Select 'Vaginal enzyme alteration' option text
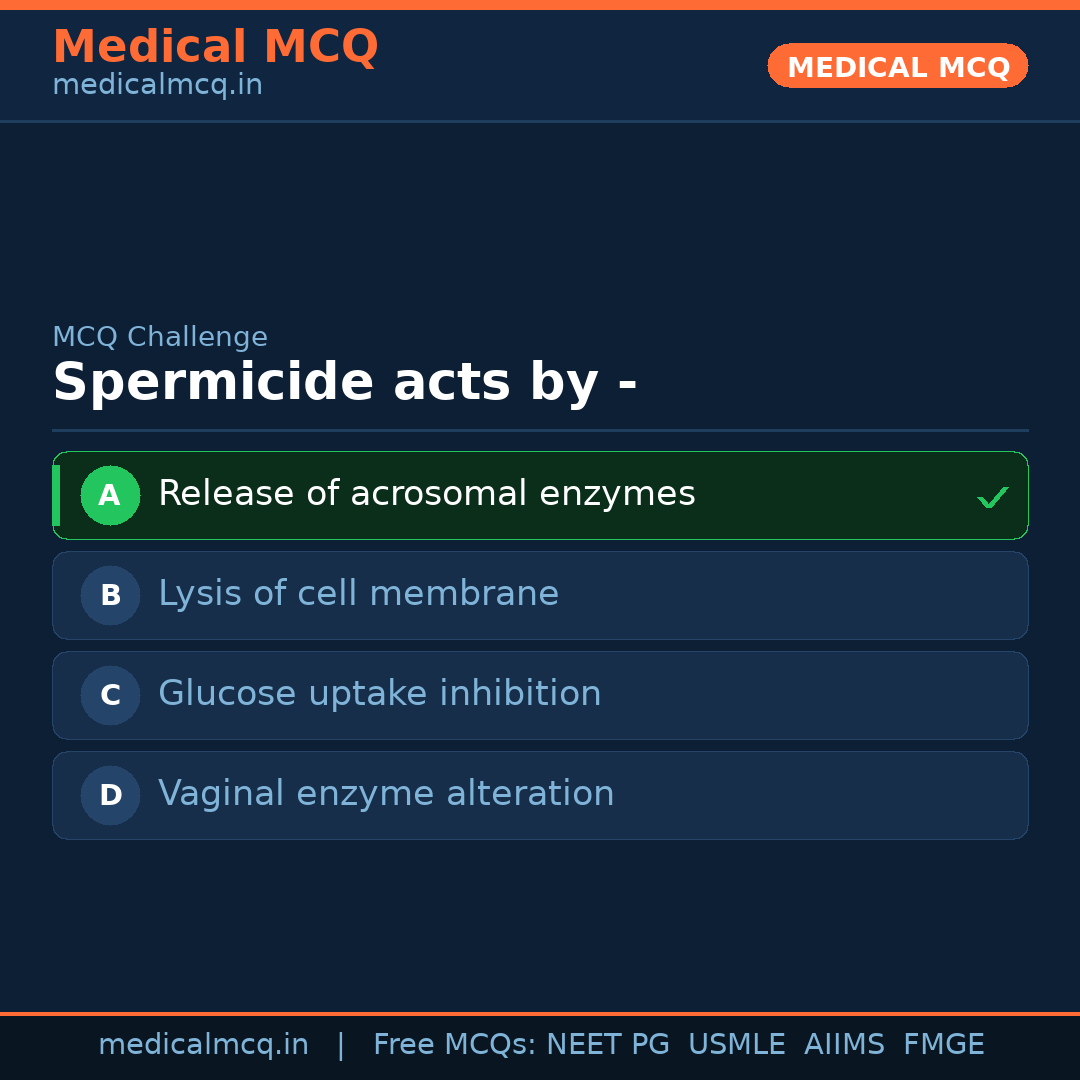The width and height of the screenshot is (1080, 1080). click(386, 794)
